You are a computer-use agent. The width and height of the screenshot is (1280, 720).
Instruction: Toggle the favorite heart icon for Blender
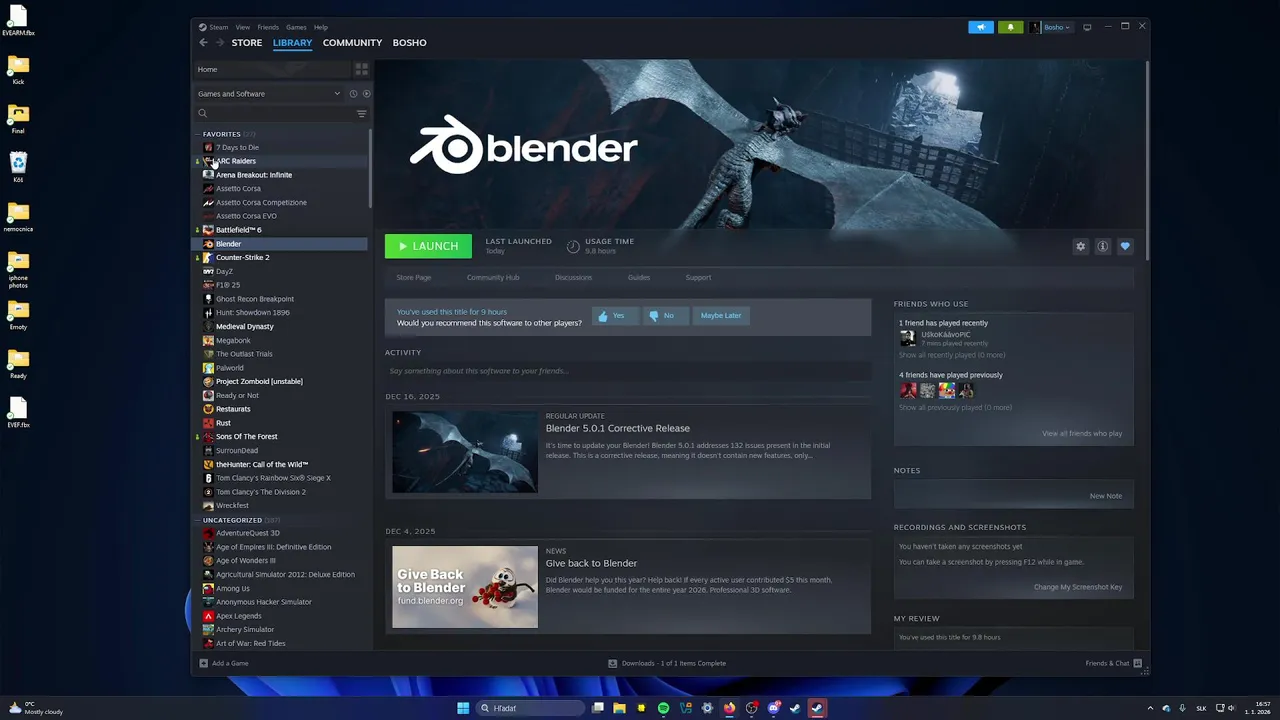(1125, 246)
